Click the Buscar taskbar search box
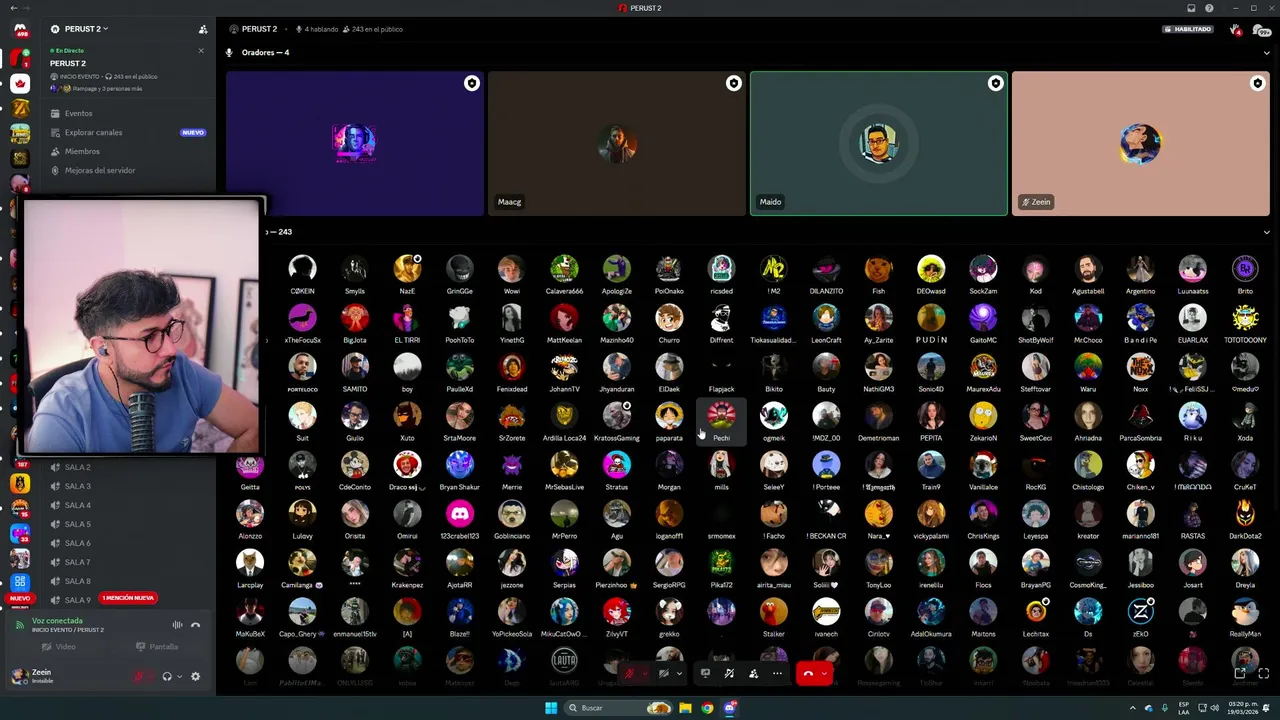 pyautogui.click(x=618, y=708)
